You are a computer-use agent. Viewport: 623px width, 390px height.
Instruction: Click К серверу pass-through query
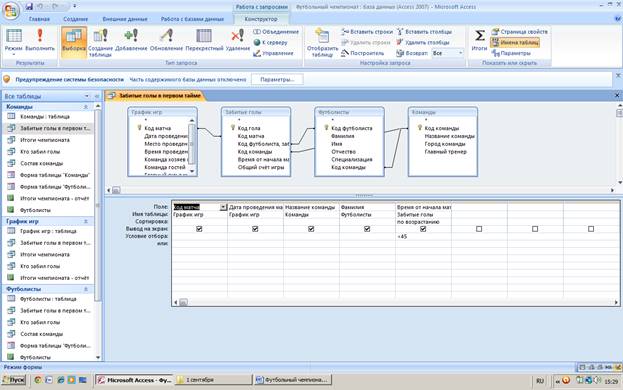pyautogui.click(x=271, y=42)
